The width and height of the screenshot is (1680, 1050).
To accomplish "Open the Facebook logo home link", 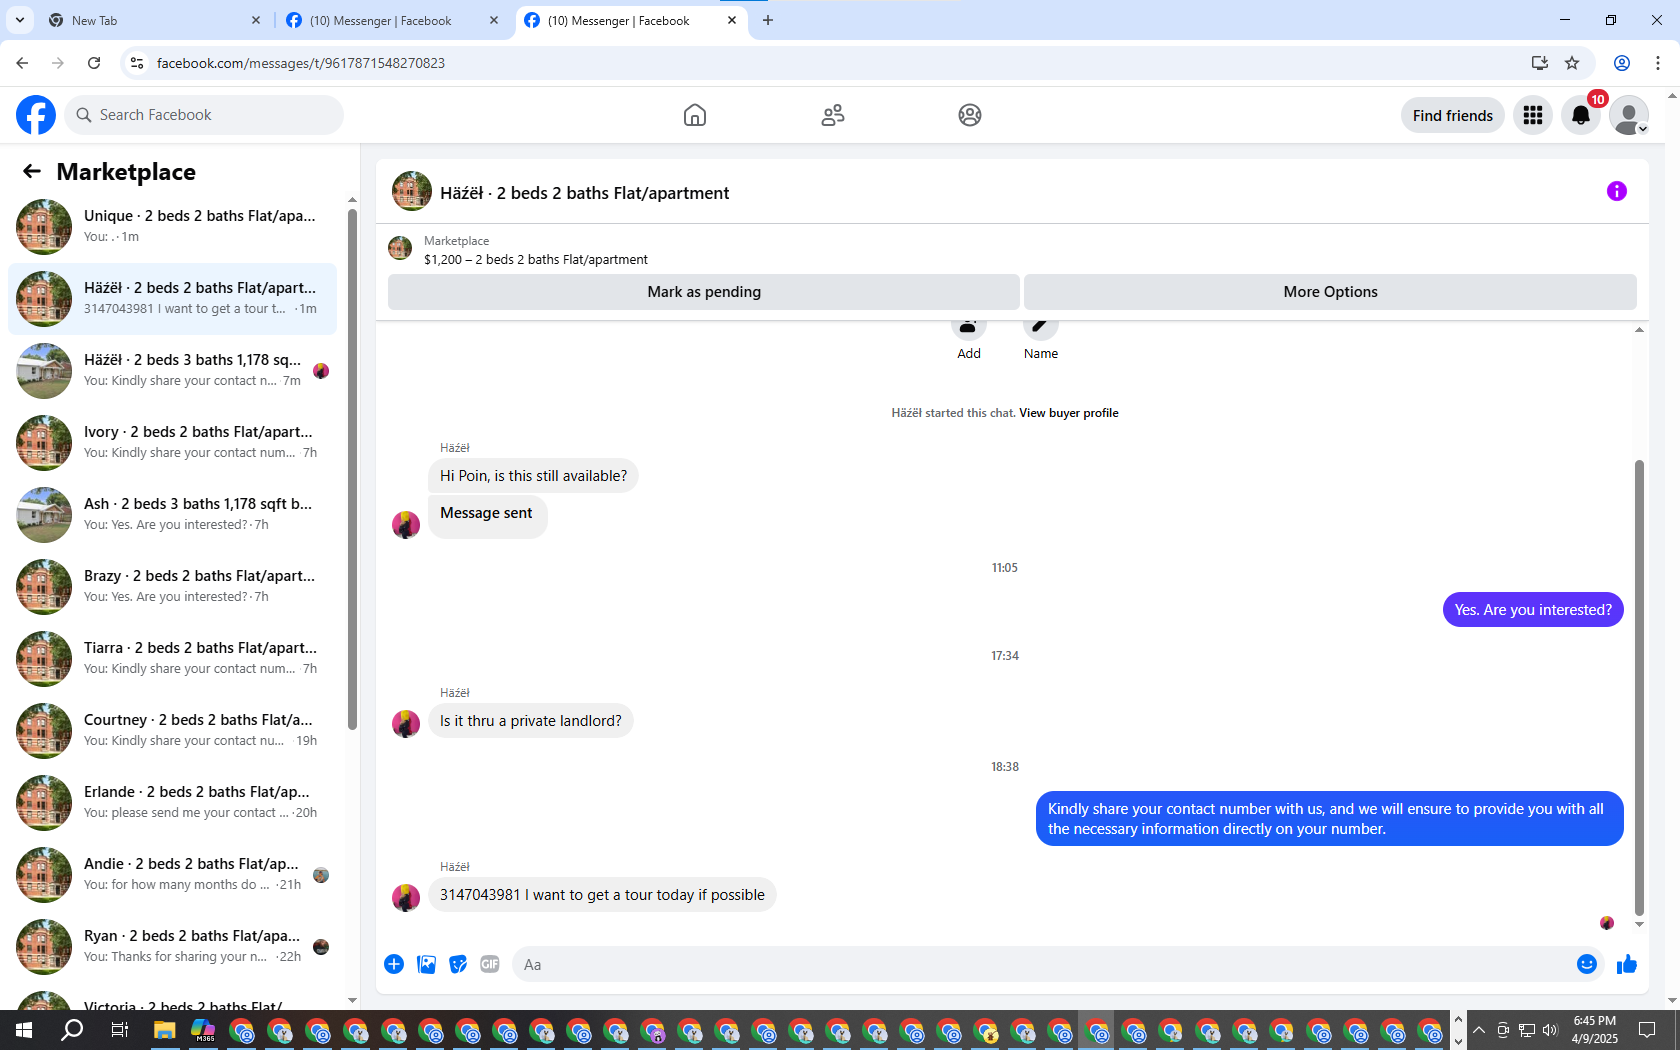I will [x=36, y=115].
